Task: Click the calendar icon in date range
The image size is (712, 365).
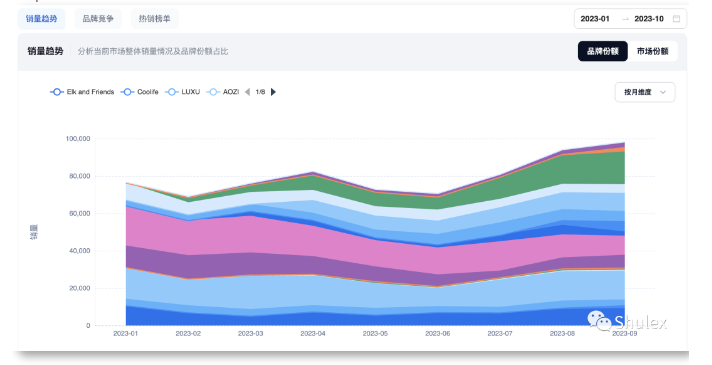Action: click(x=676, y=19)
